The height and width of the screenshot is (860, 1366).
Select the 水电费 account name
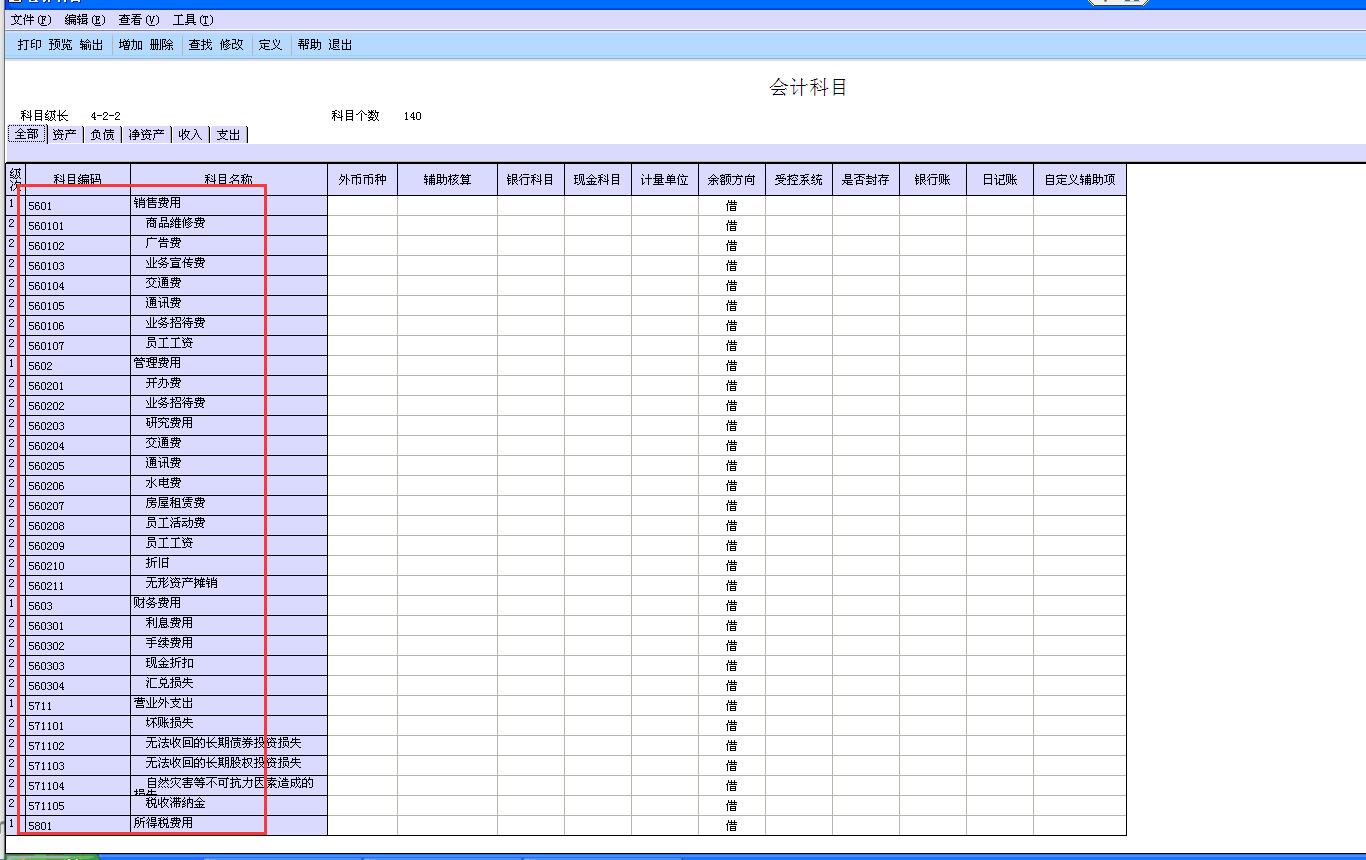click(163, 483)
